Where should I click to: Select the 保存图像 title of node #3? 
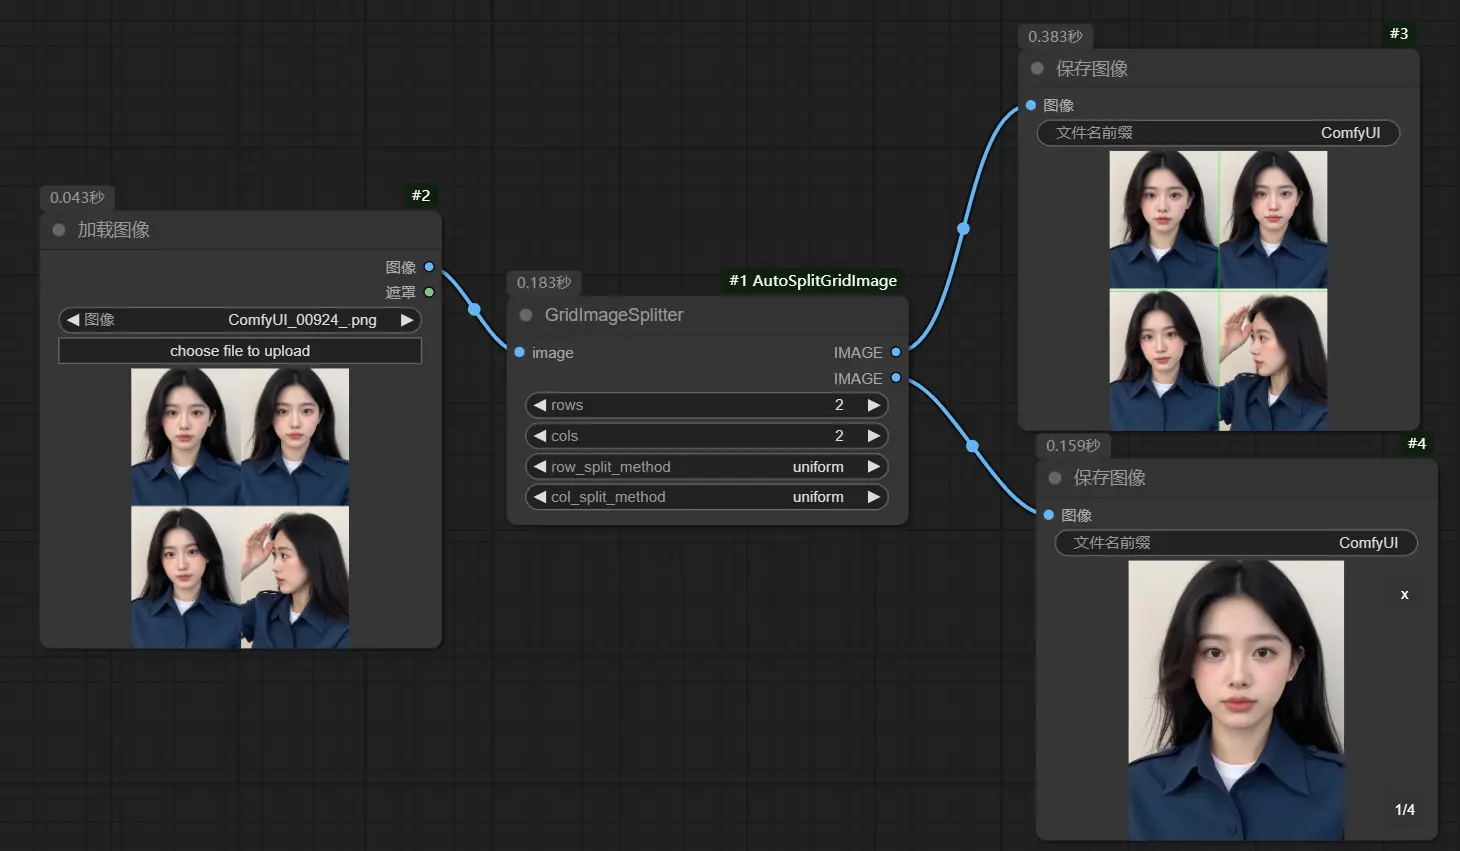click(1092, 69)
